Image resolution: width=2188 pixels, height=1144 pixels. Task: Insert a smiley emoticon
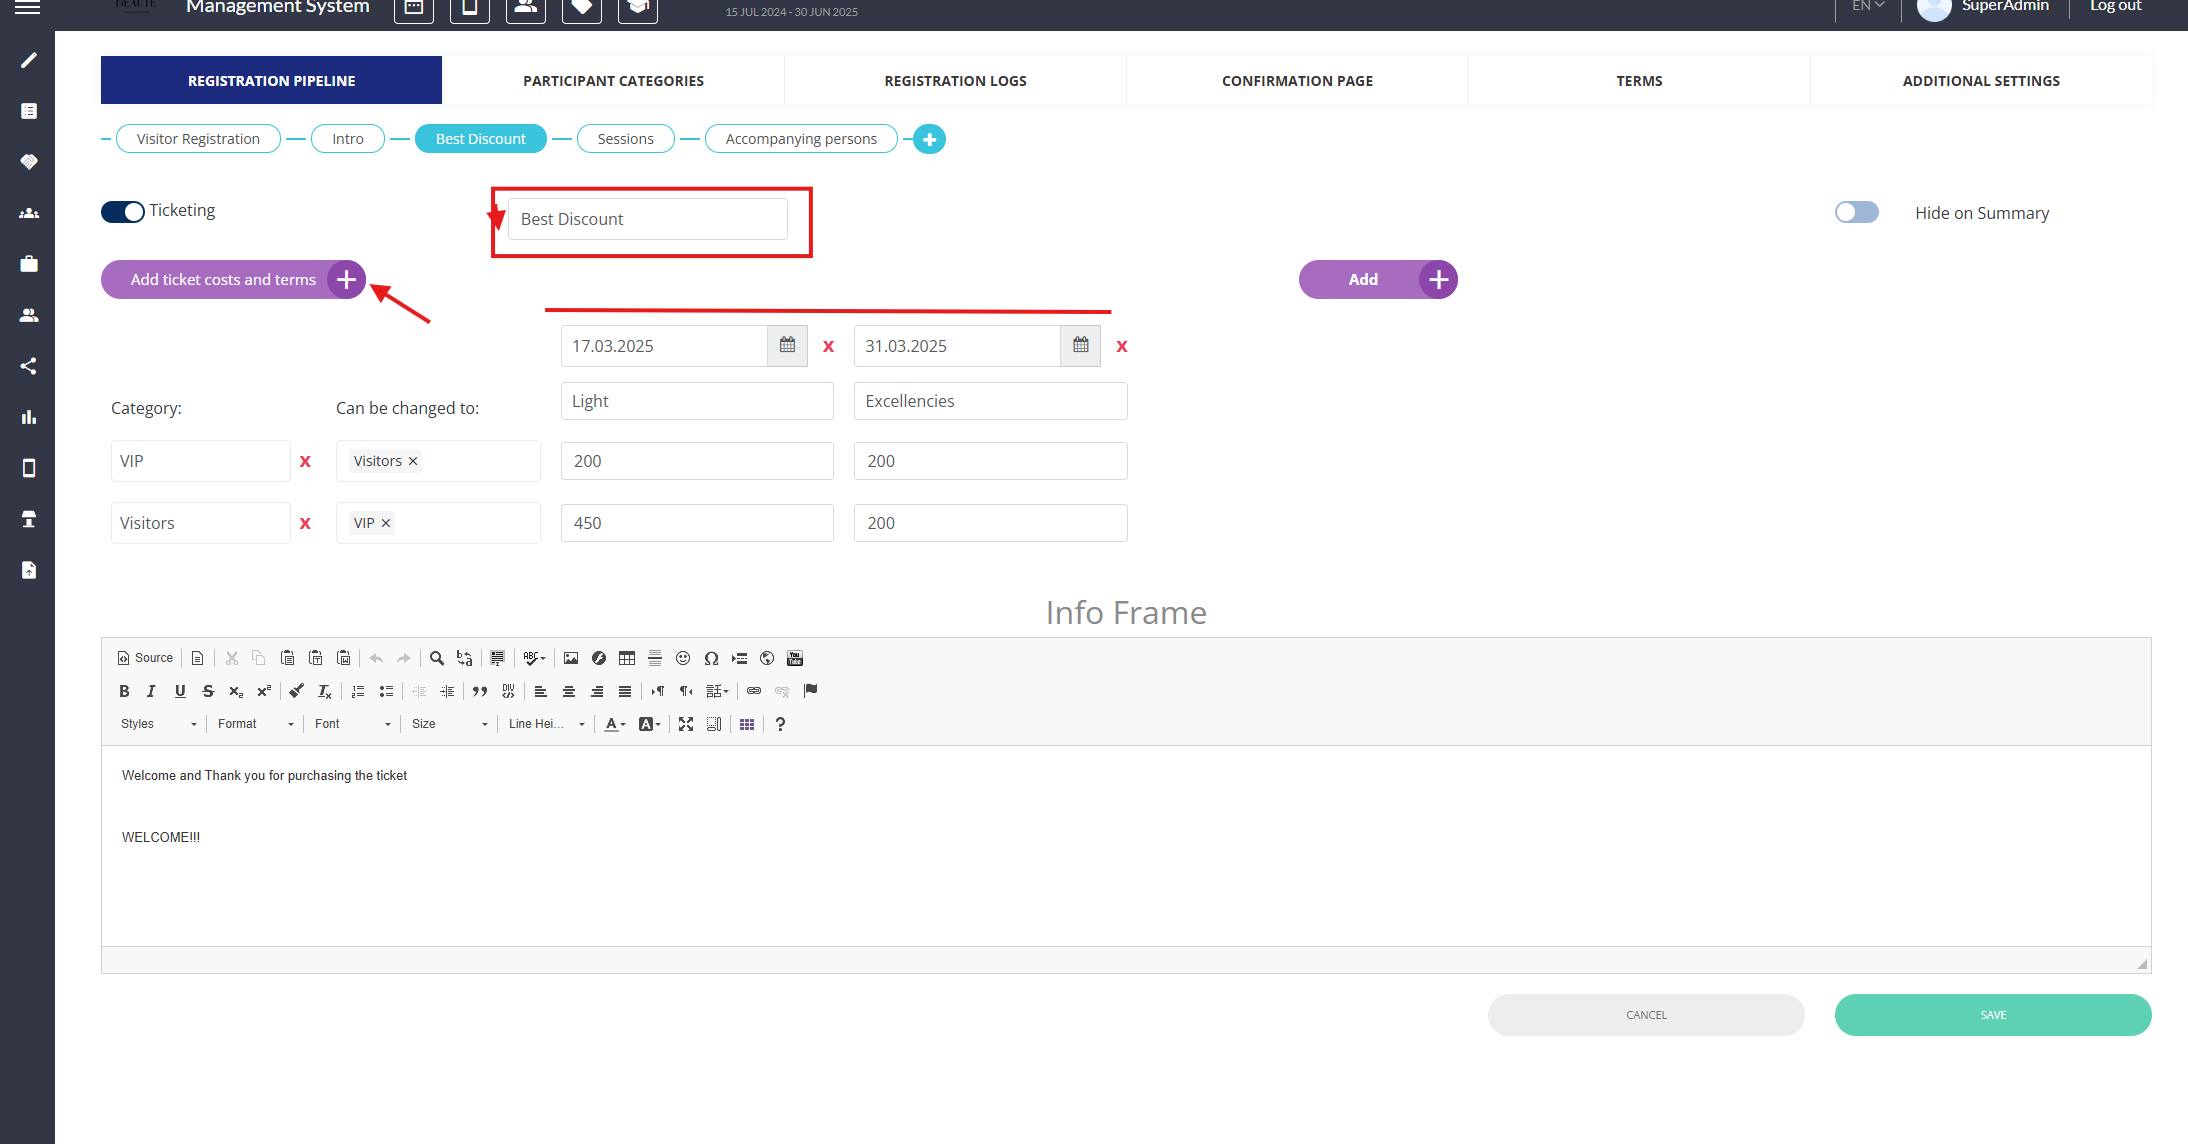[x=683, y=658]
